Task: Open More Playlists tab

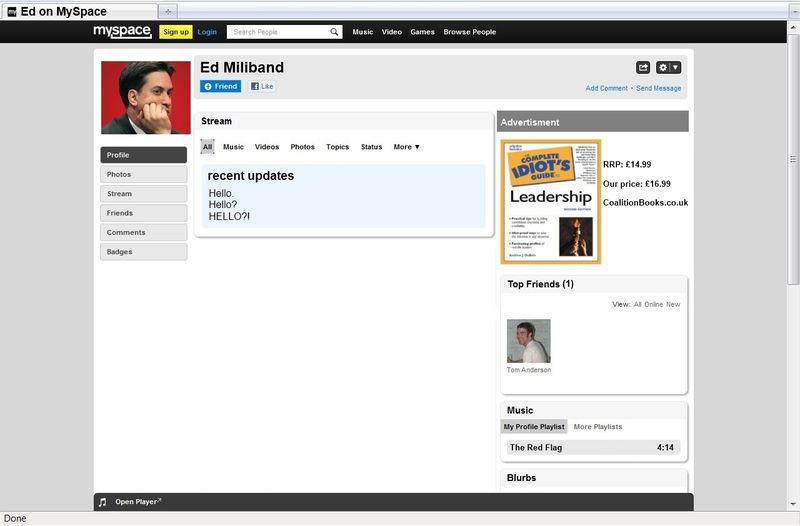Action: 598,427
